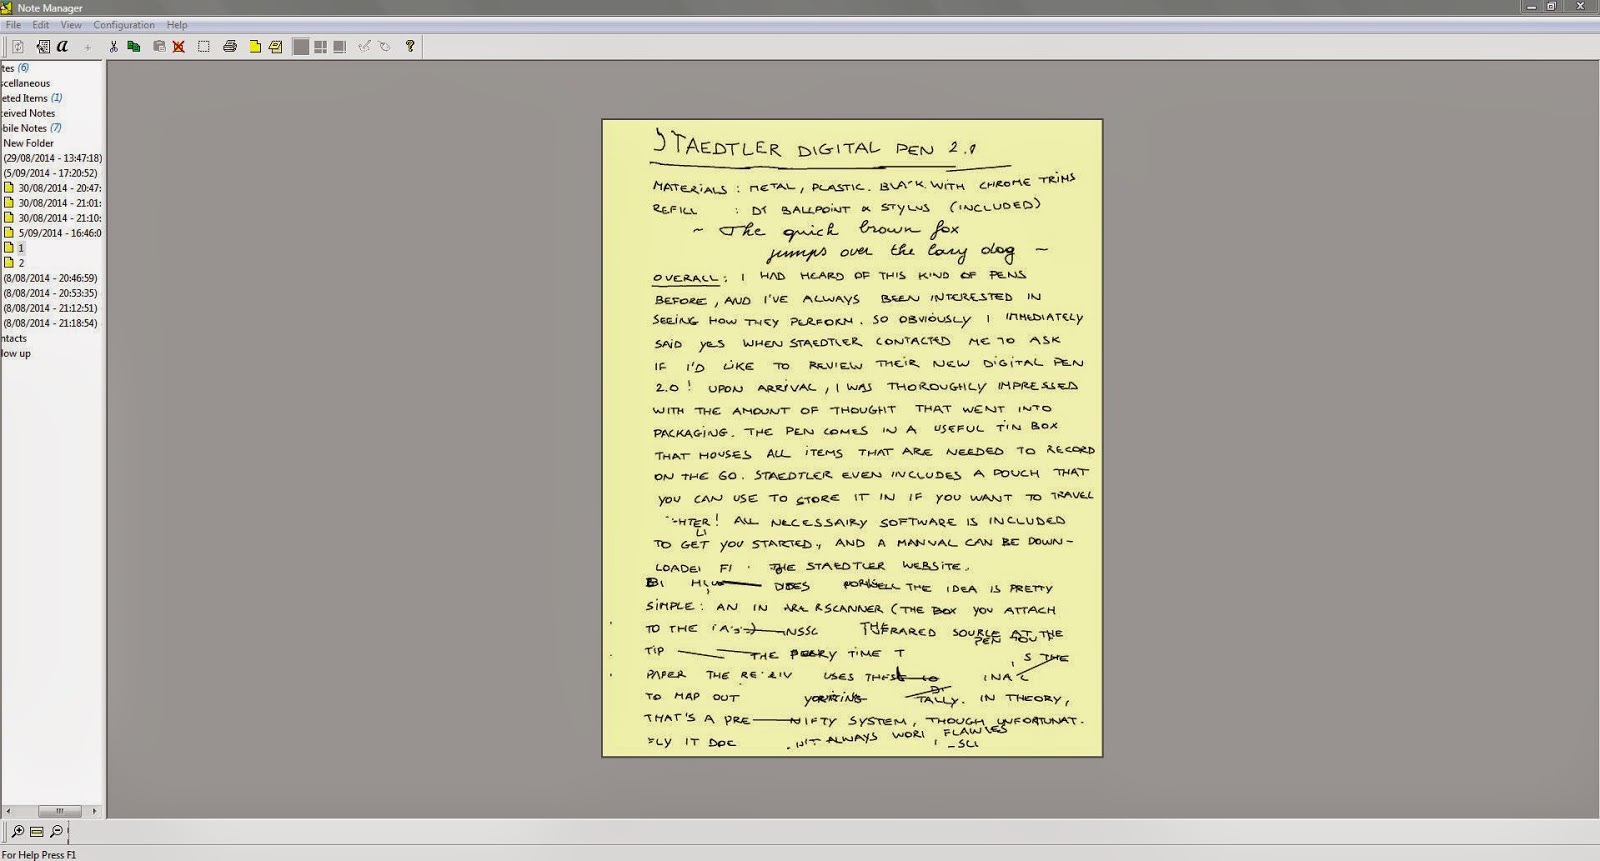Switch to single note view
The width and height of the screenshot is (1600, 861).
[x=301, y=46]
